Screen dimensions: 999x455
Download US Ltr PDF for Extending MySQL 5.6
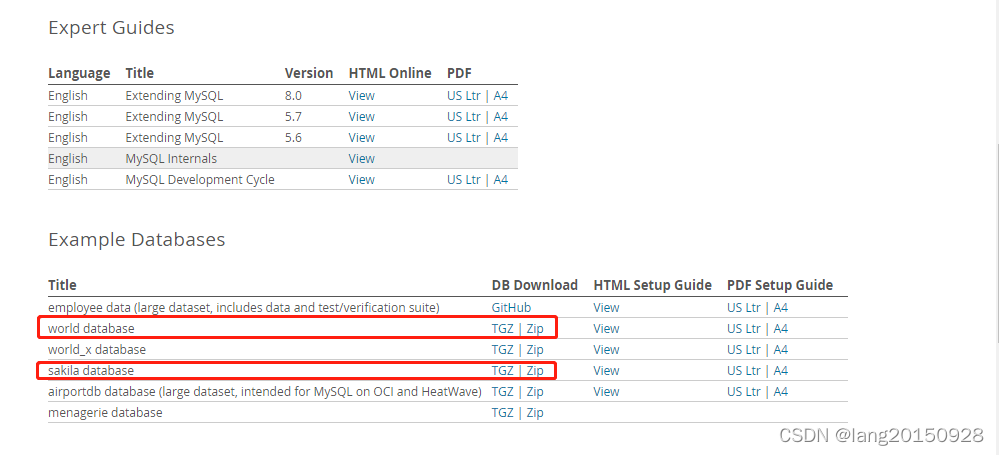tap(464, 138)
